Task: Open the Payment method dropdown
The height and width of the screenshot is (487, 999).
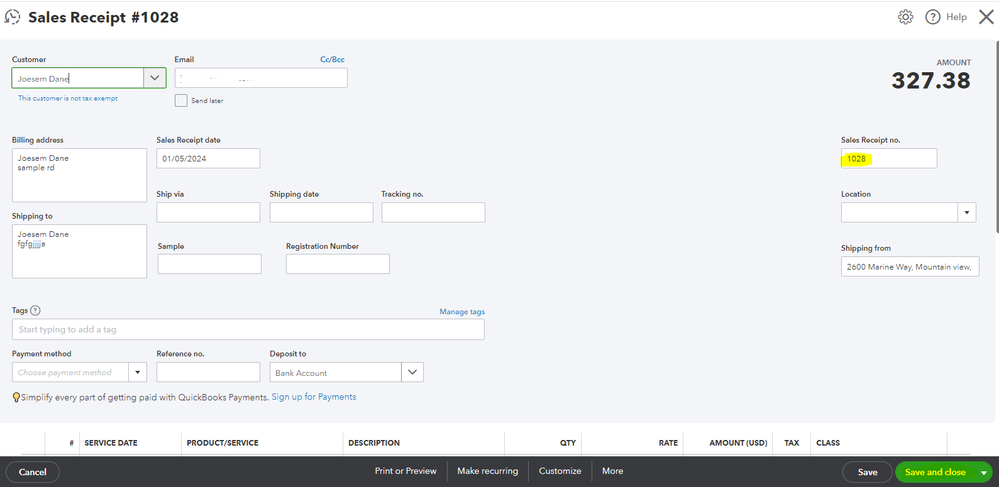Action: (137, 372)
